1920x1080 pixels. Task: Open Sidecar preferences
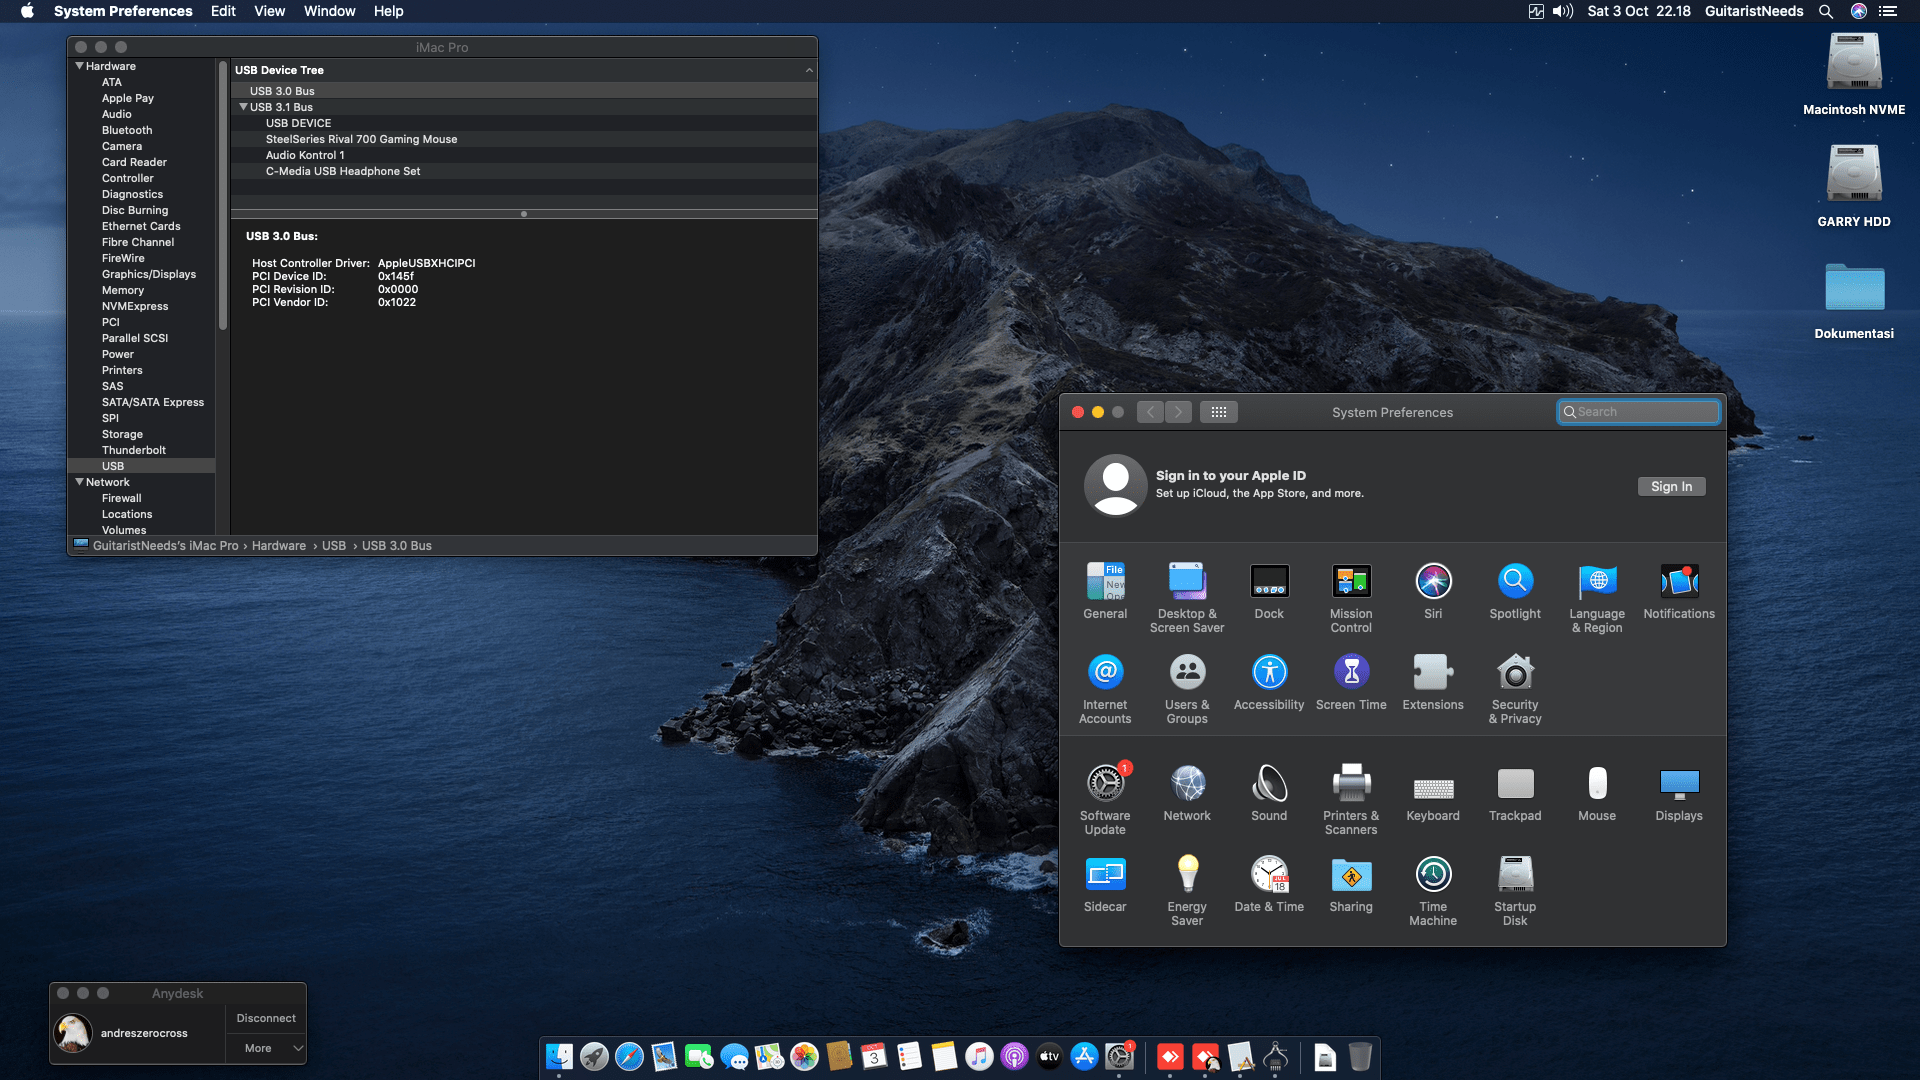point(1105,883)
